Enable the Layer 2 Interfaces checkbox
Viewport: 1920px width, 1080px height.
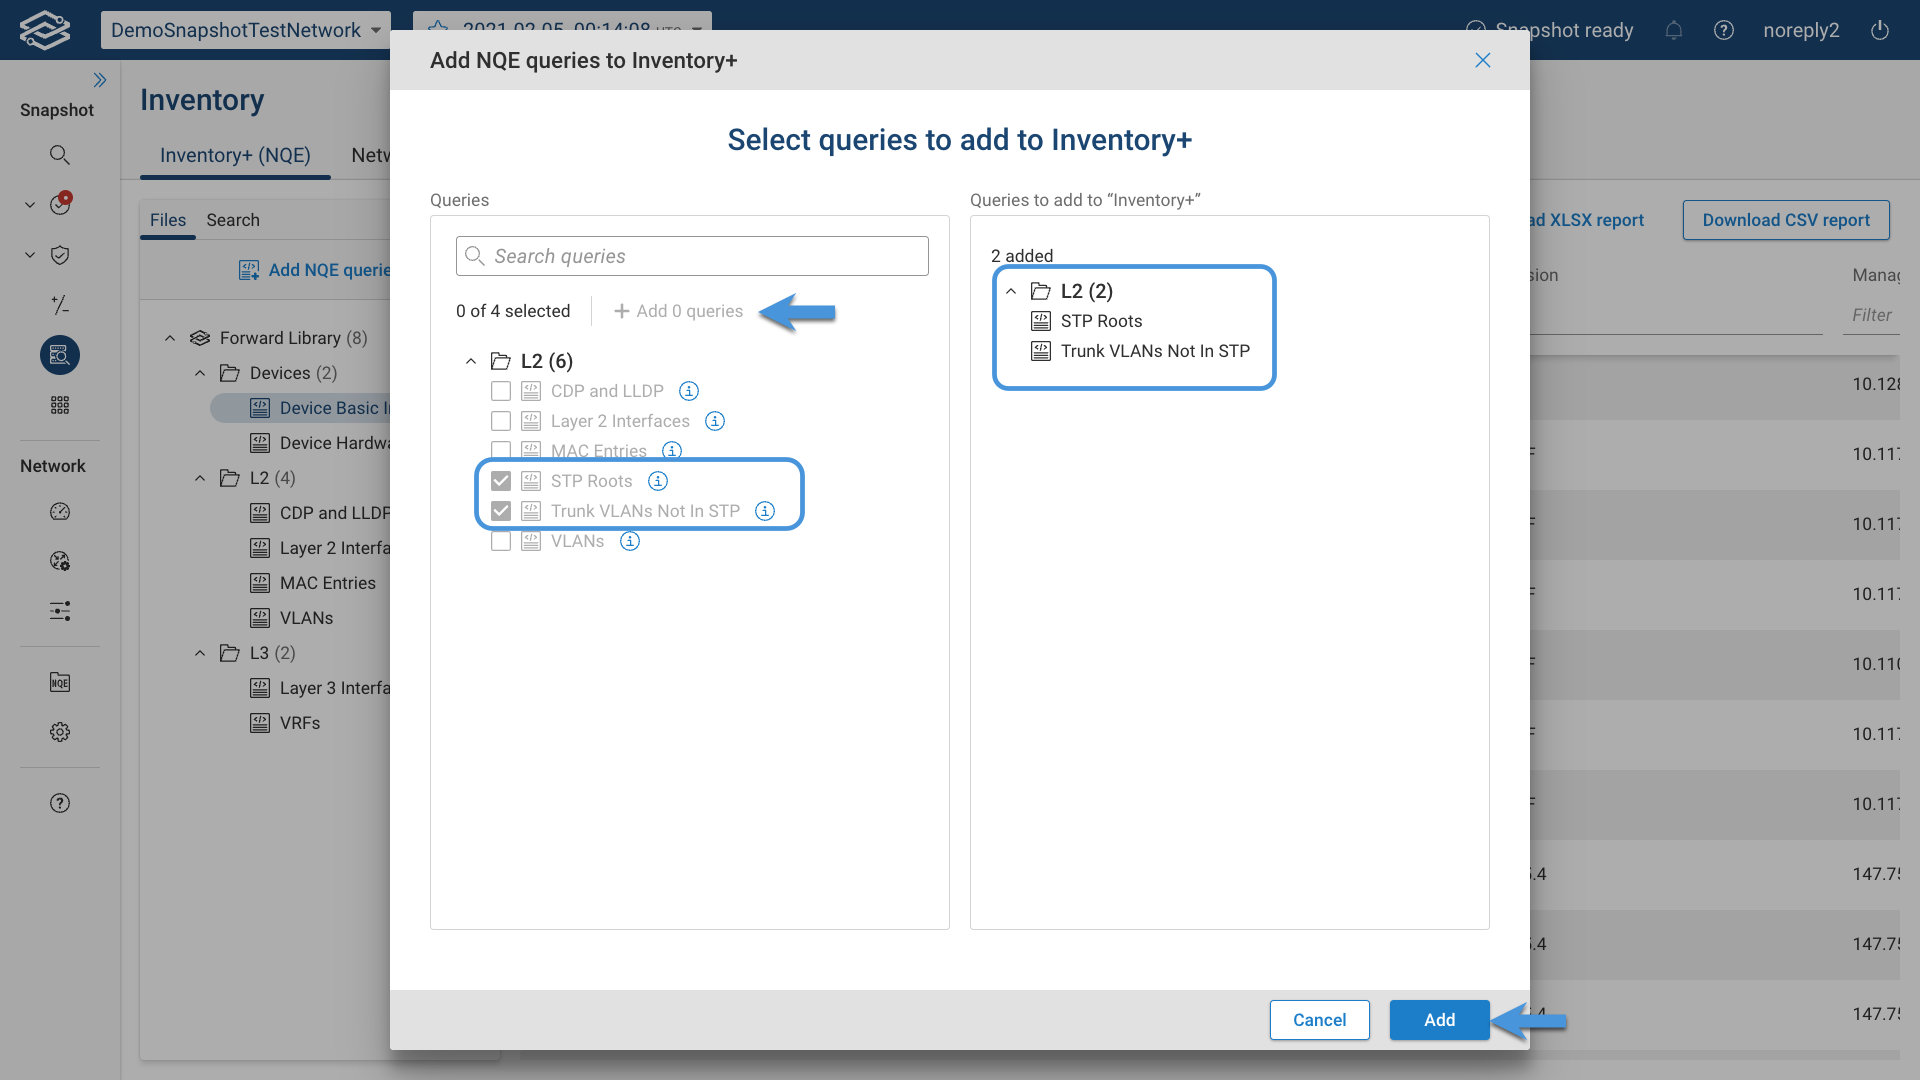tap(501, 421)
